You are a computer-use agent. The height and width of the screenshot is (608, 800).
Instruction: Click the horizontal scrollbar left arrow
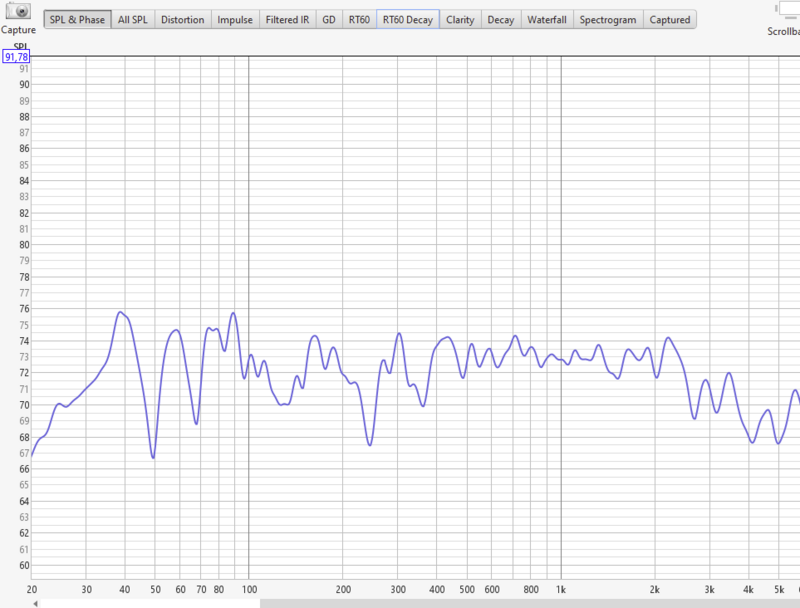pos(36,603)
